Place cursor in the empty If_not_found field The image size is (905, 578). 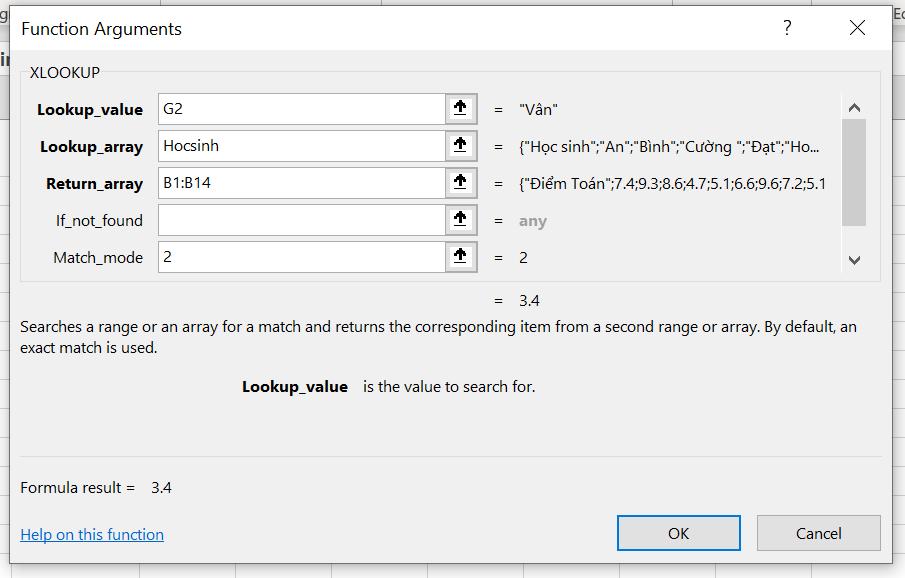click(300, 220)
